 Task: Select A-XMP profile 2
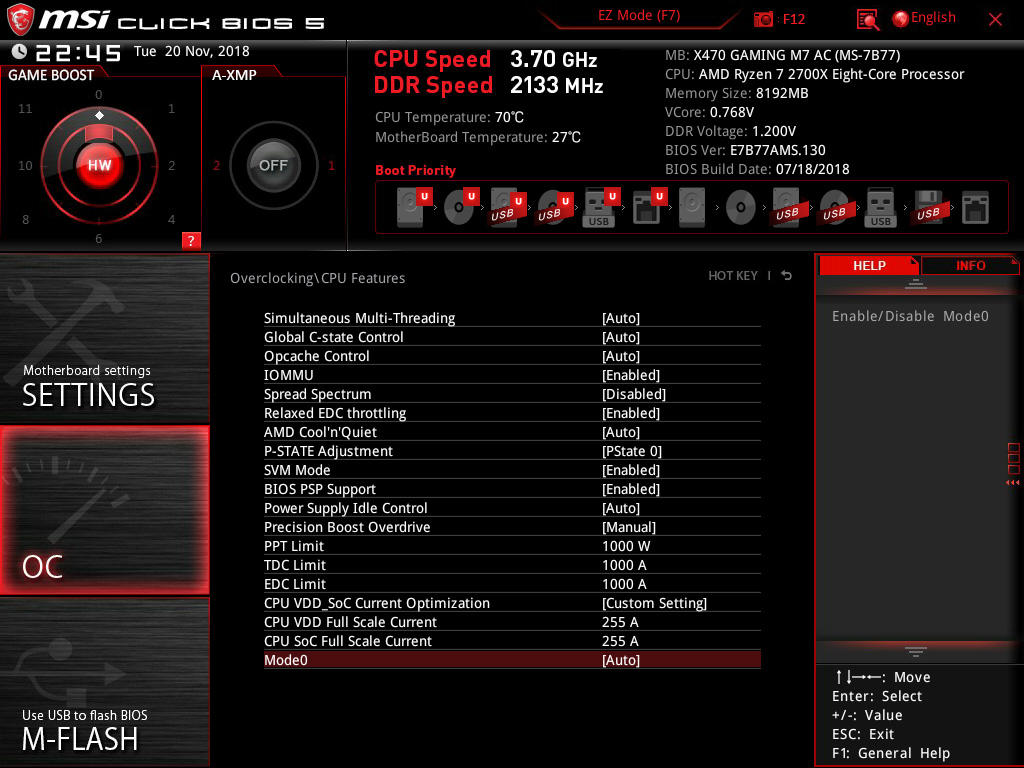click(x=216, y=165)
